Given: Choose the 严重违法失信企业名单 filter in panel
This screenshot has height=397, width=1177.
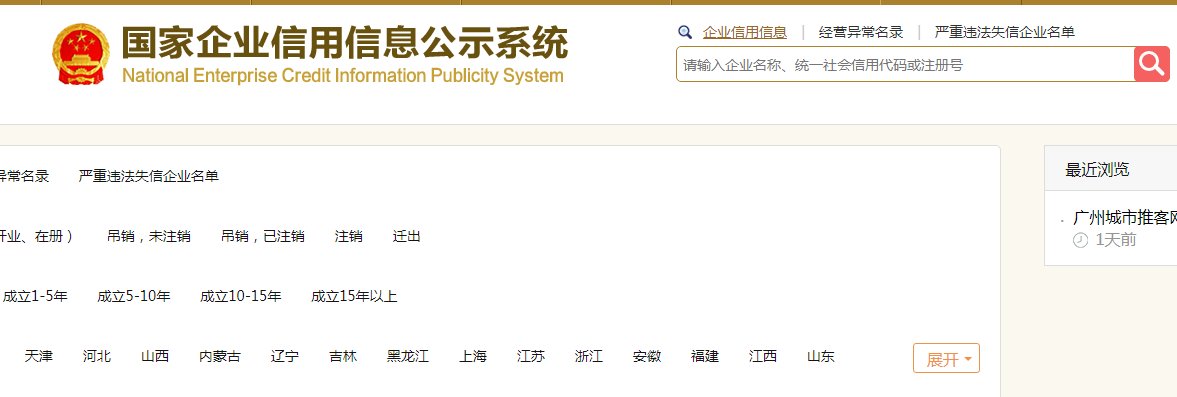Looking at the screenshot, I should tap(149, 176).
